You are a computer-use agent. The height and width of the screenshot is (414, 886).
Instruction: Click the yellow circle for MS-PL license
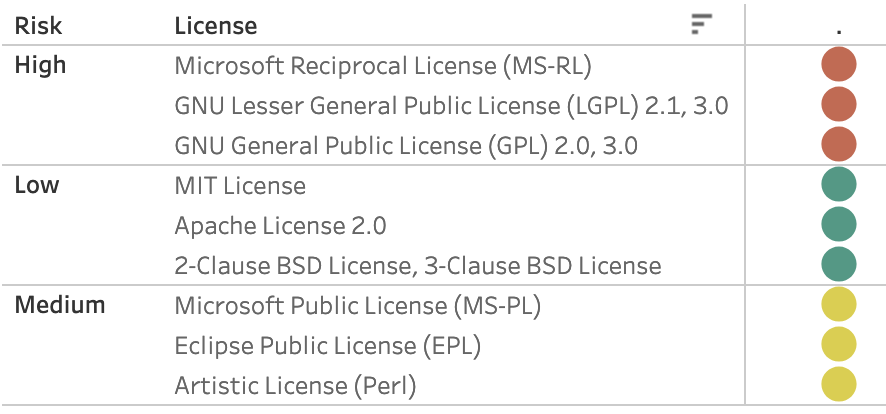click(x=839, y=305)
